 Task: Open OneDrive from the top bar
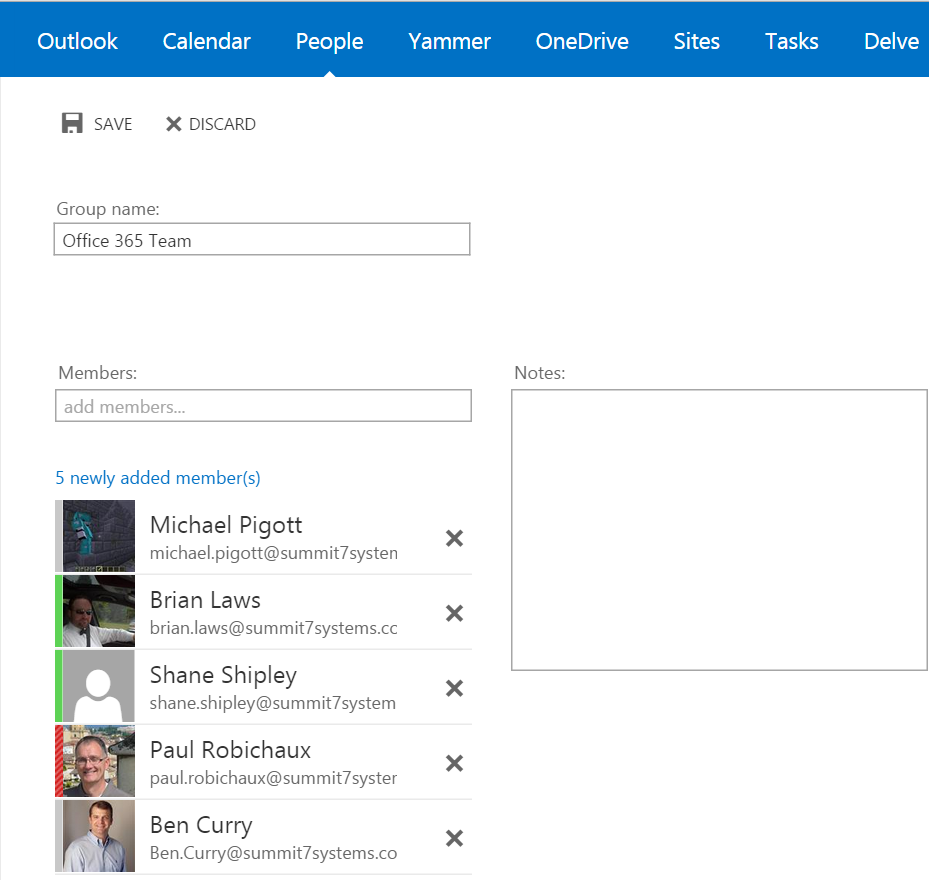(581, 41)
